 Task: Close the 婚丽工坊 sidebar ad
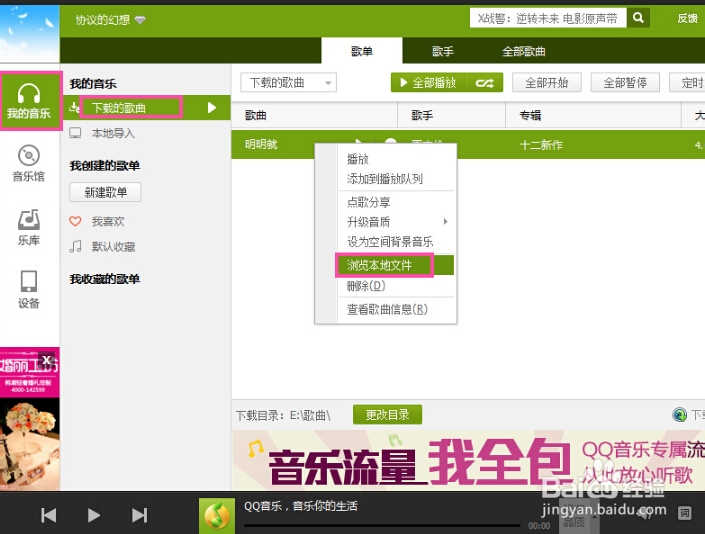46,360
